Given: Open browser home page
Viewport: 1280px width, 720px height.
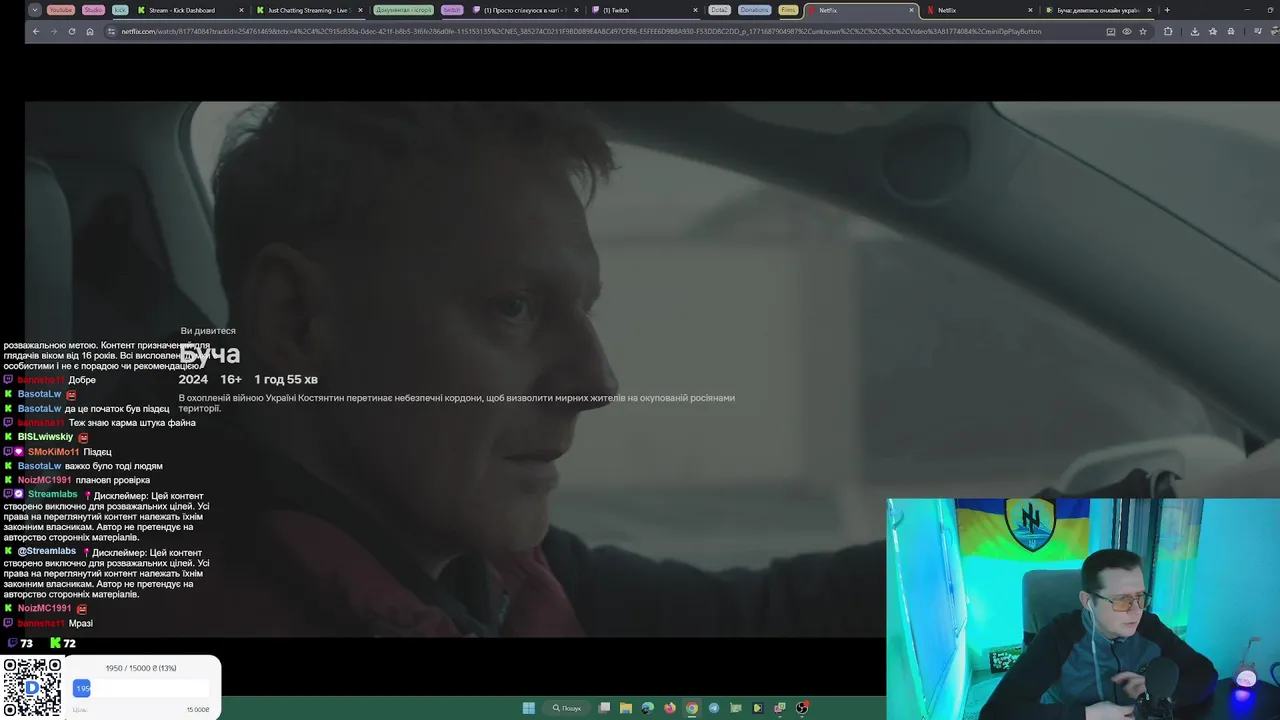Looking at the screenshot, I should click(x=90, y=31).
